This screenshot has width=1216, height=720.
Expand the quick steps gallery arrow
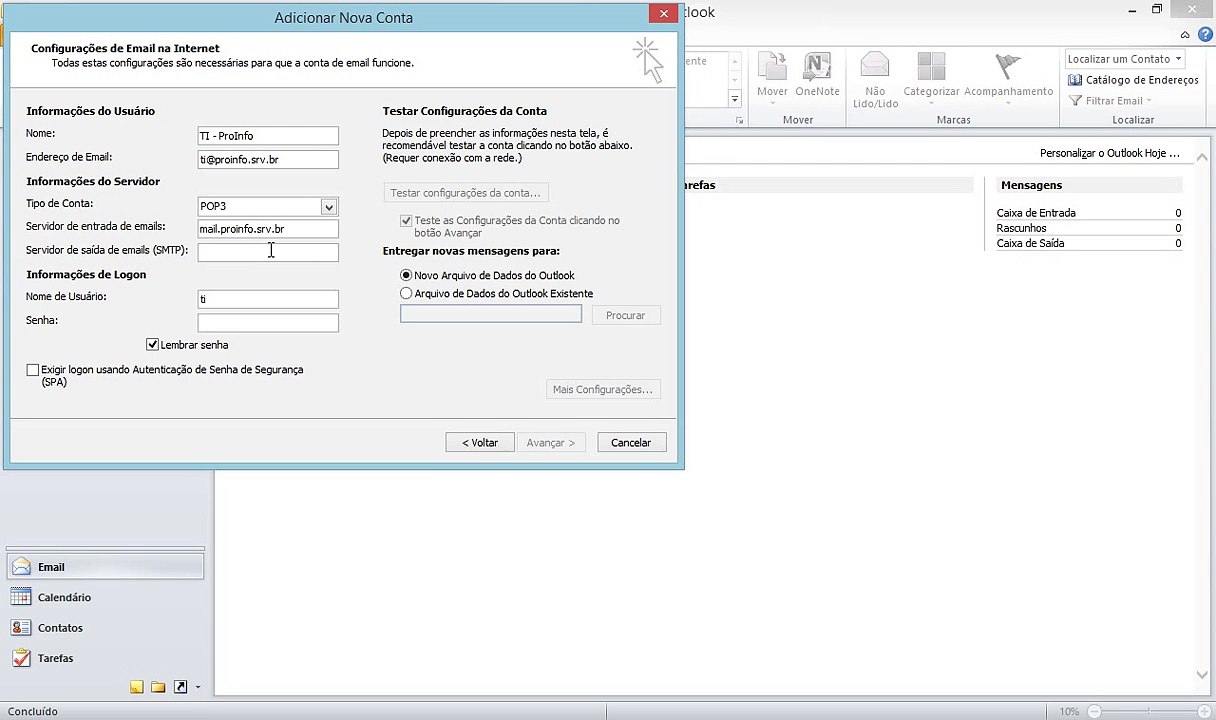(x=734, y=99)
